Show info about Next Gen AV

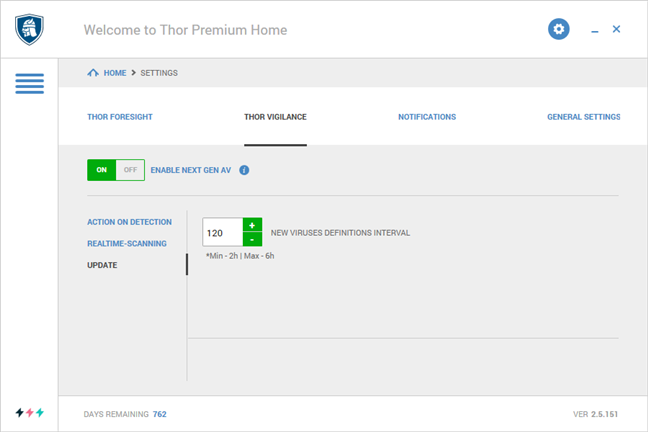[x=244, y=170]
